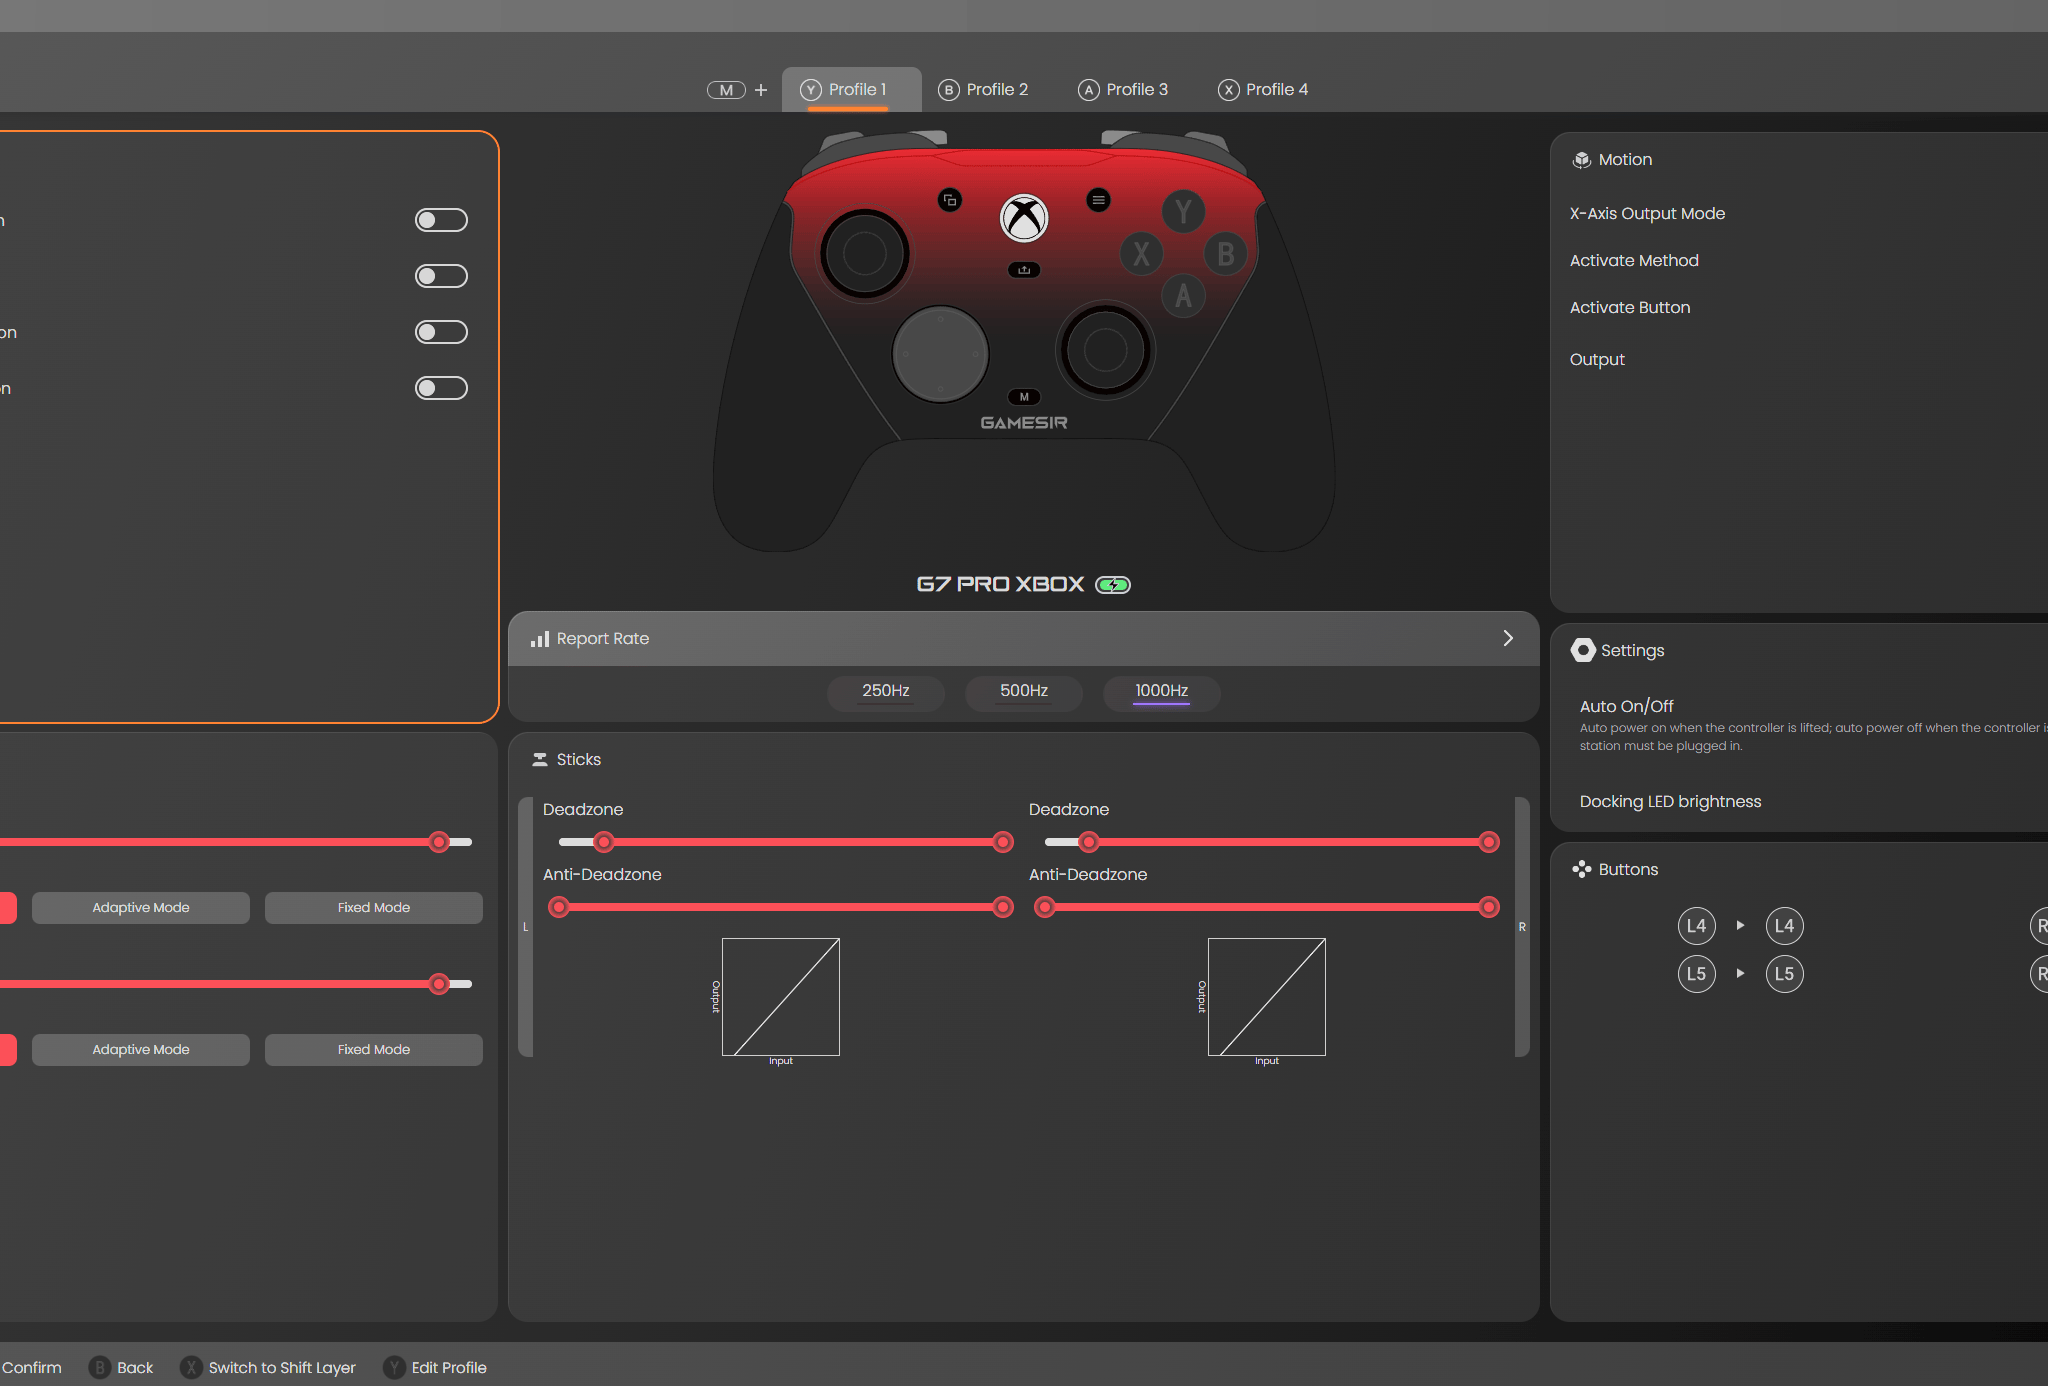Click the Report Rate bars icon
This screenshot has height=1386, width=2048.
point(540,638)
